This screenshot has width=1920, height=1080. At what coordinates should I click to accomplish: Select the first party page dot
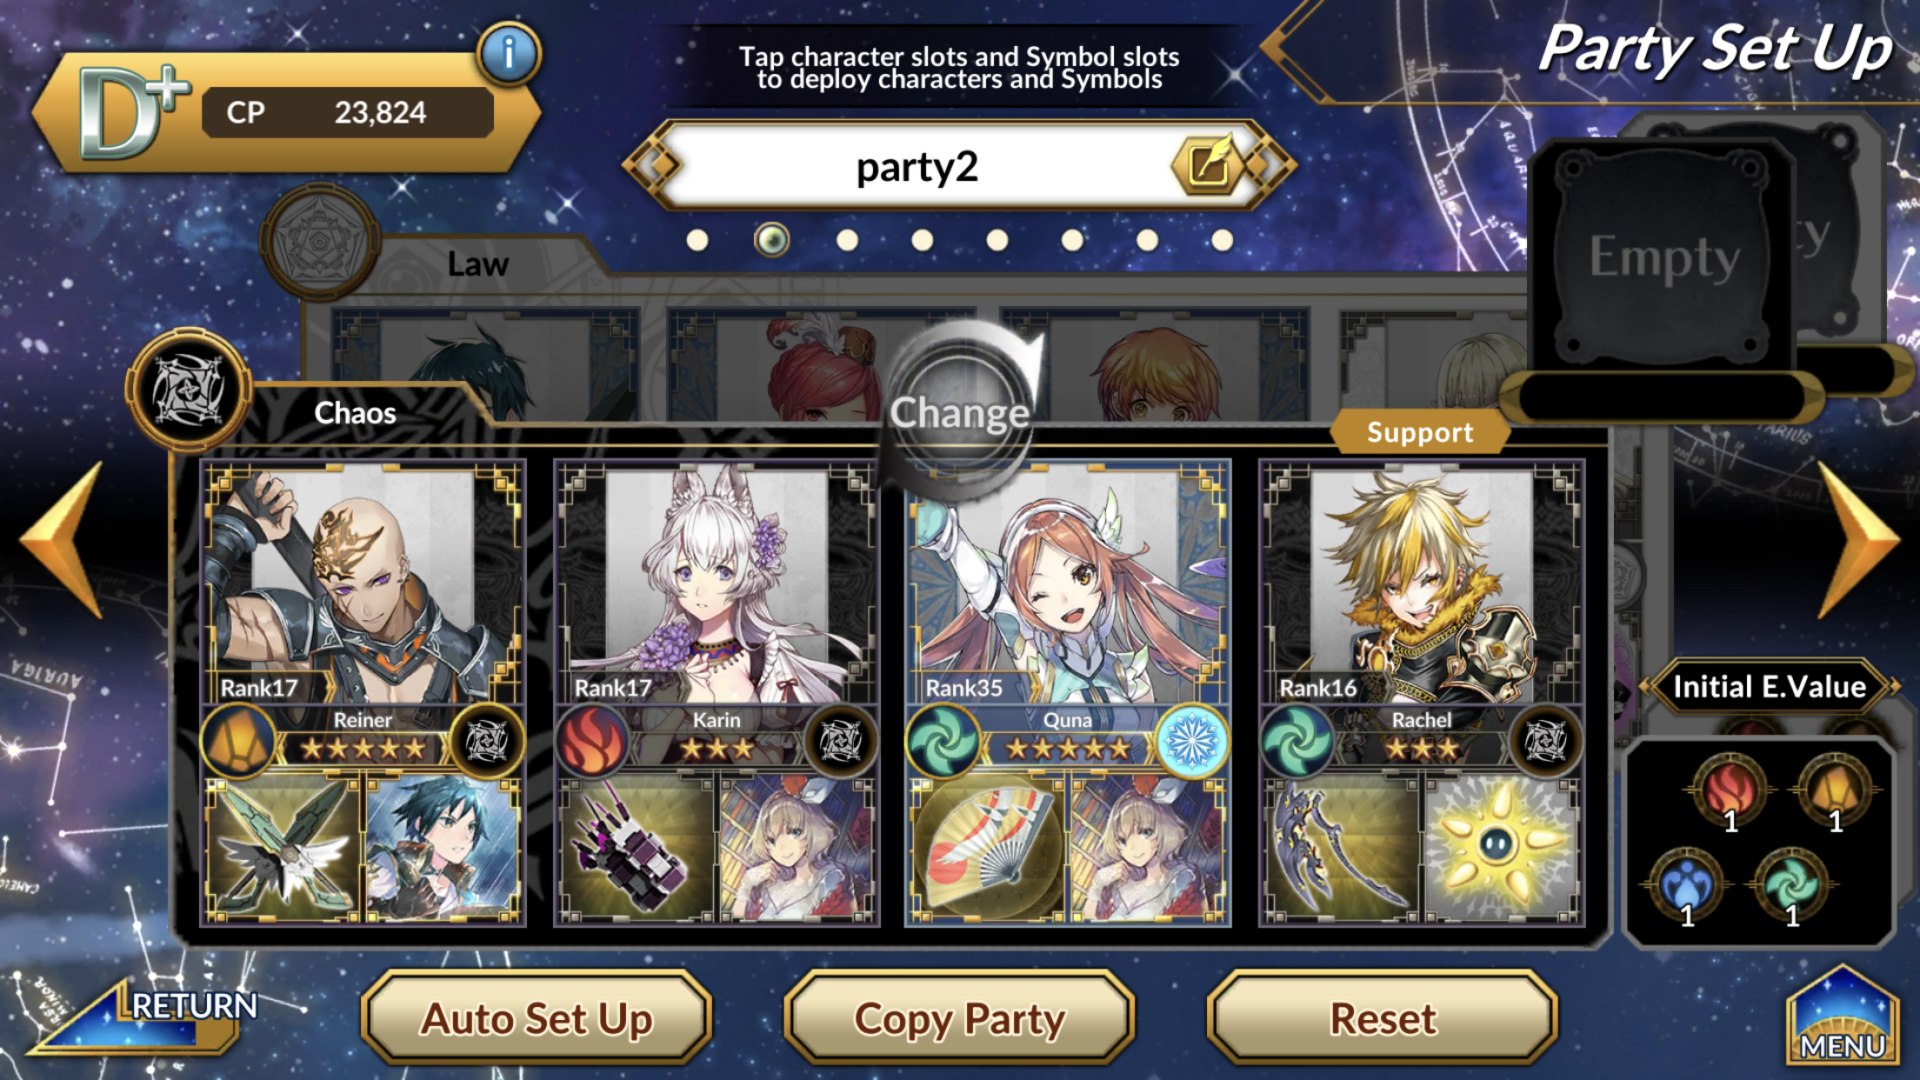click(x=697, y=240)
